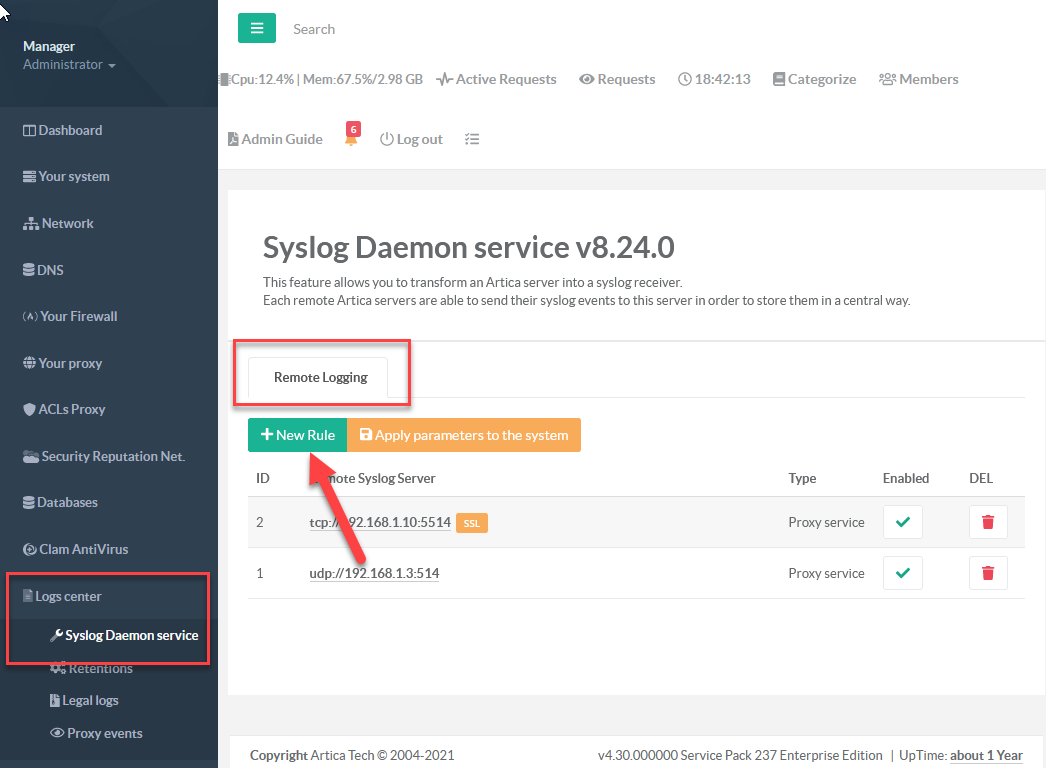Click into the Search field
The width and height of the screenshot is (1046, 768).
pyautogui.click(x=400, y=29)
